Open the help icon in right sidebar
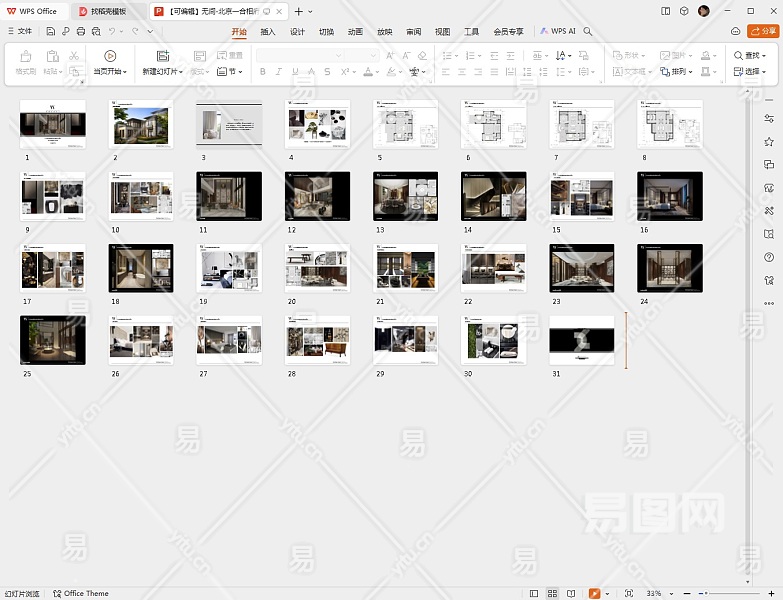 pos(768,257)
